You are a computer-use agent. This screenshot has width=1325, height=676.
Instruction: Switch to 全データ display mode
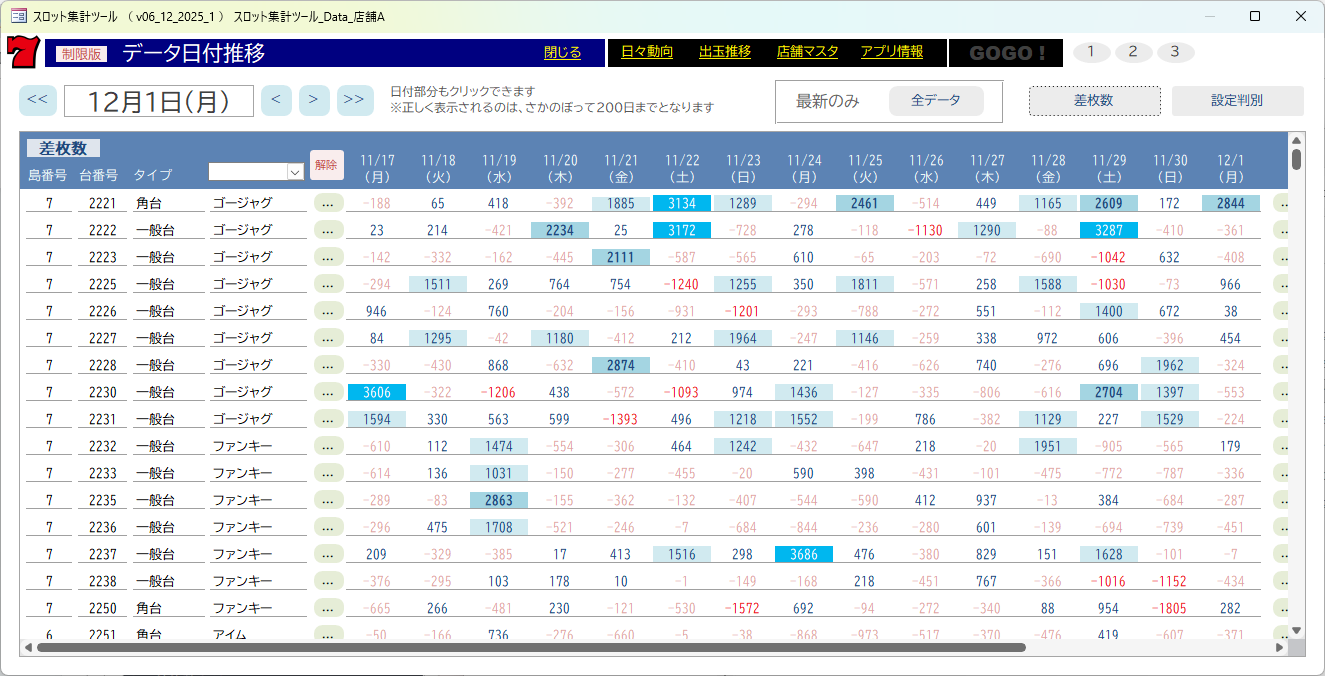[935, 101]
